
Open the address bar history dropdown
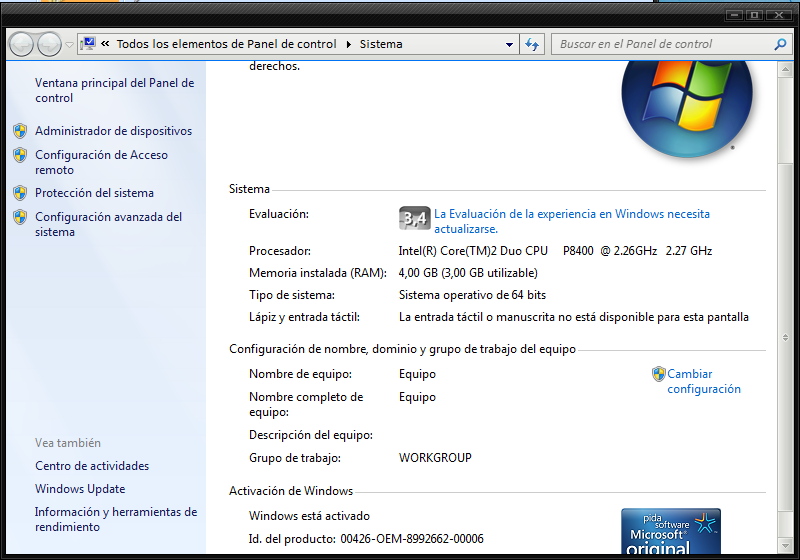coord(509,45)
